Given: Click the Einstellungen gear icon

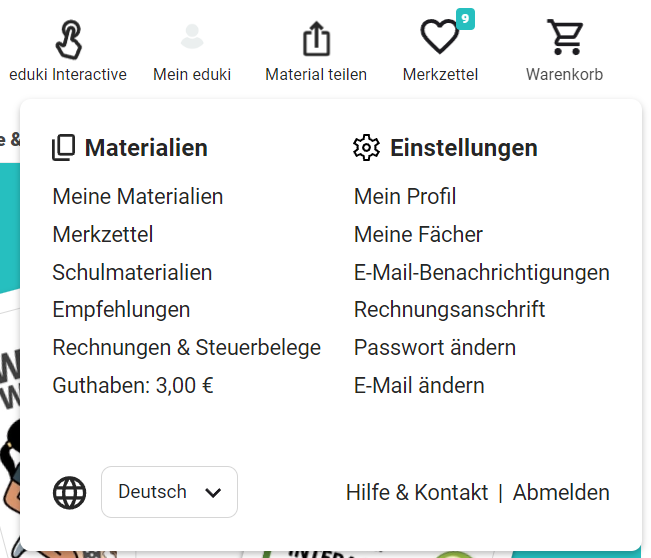Looking at the screenshot, I should click(x=367, y=148).
